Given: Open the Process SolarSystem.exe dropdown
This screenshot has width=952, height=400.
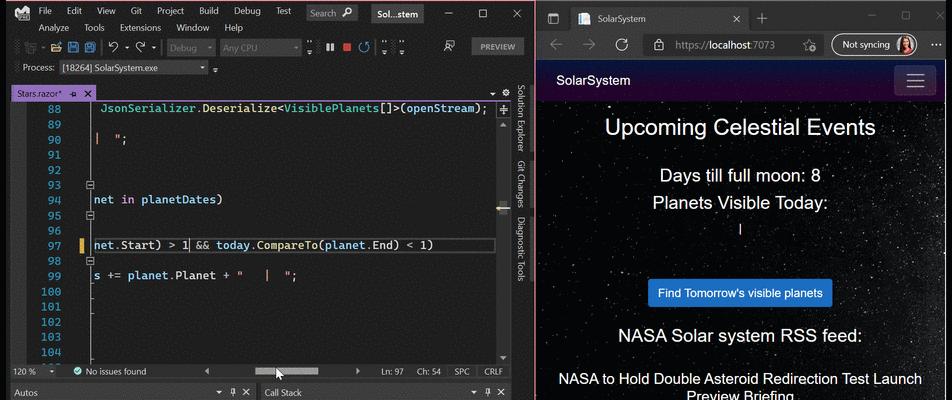Looking at the screenshot, I should click(134, 68).
